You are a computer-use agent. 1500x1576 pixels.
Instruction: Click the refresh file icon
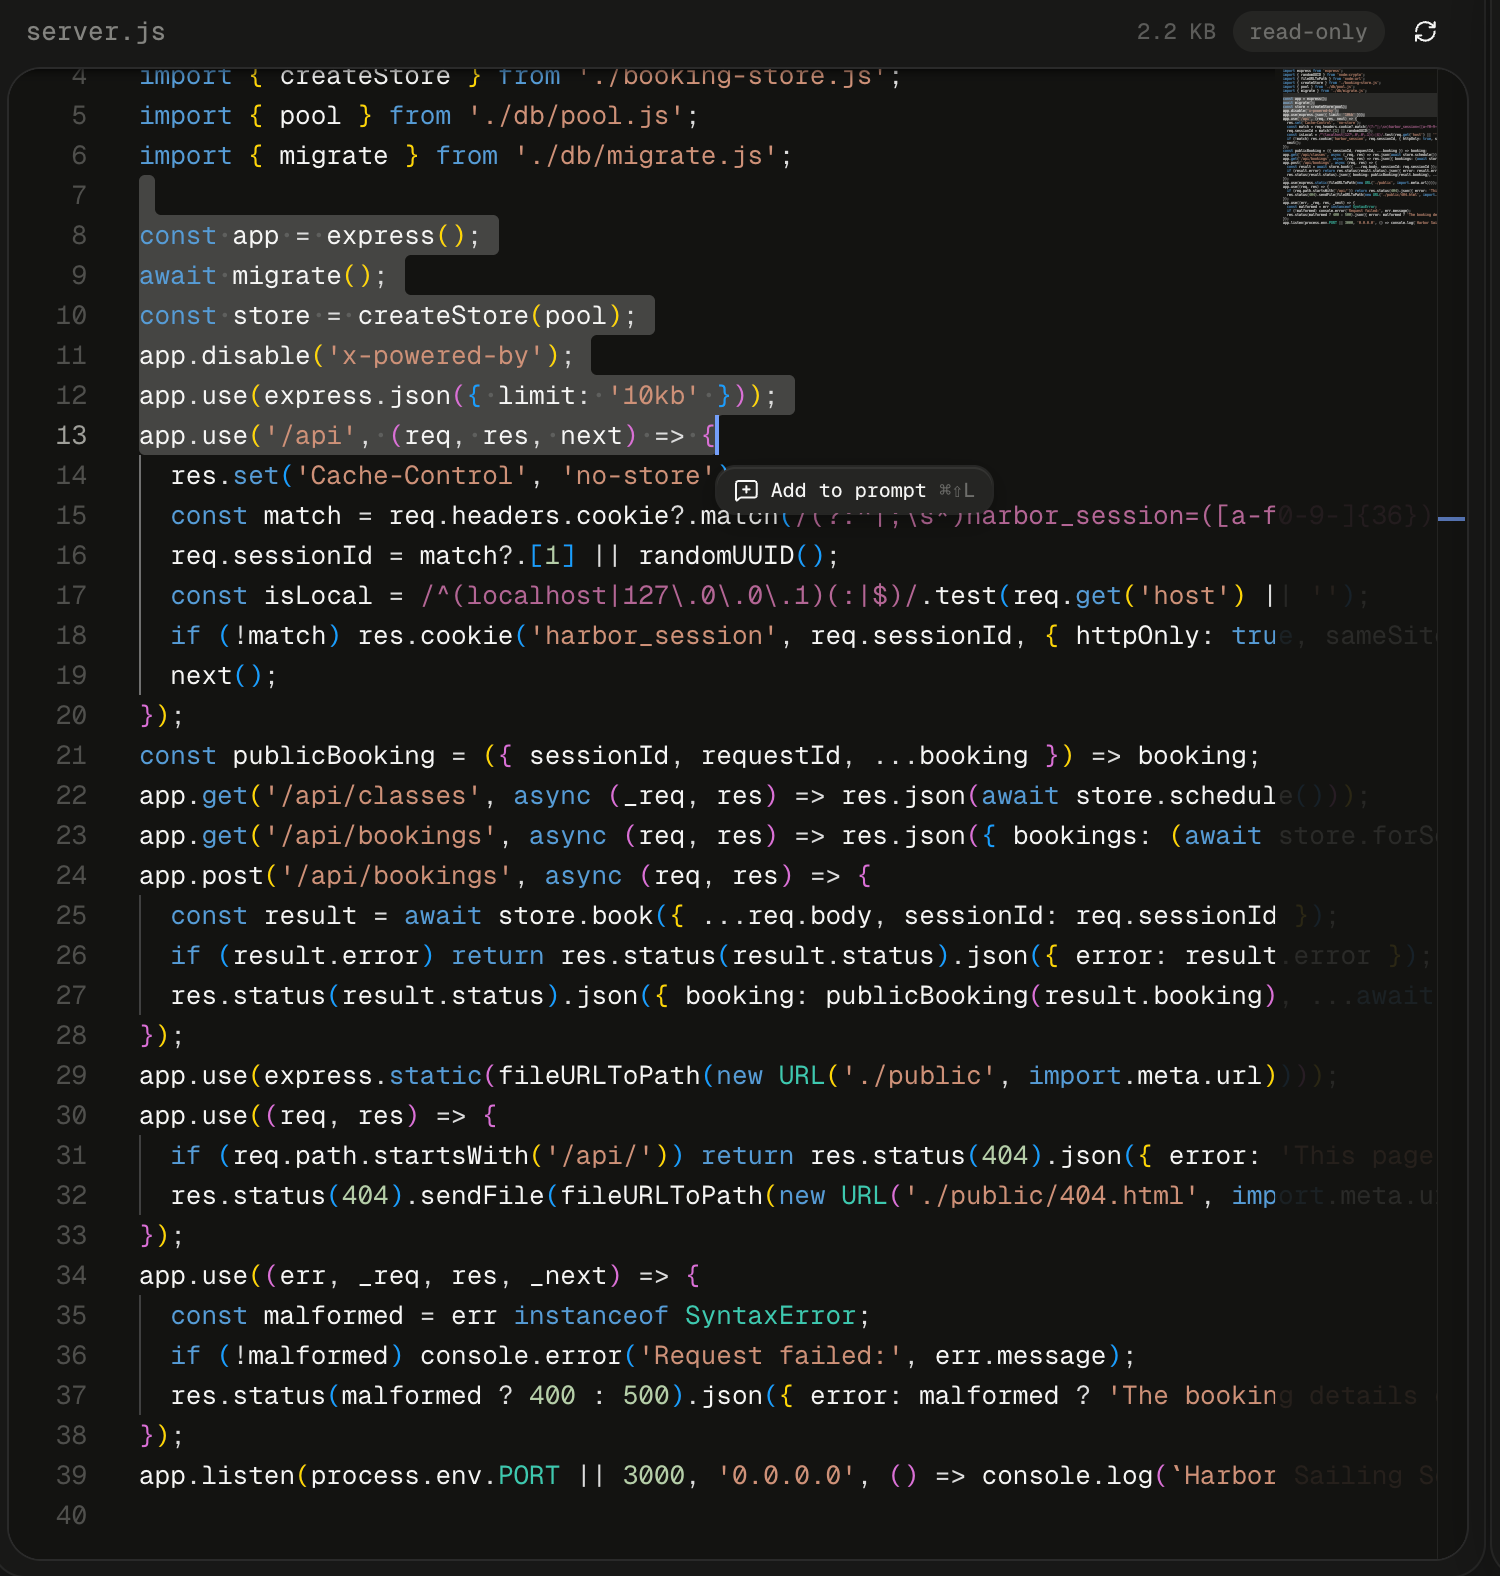[1425, 32]
